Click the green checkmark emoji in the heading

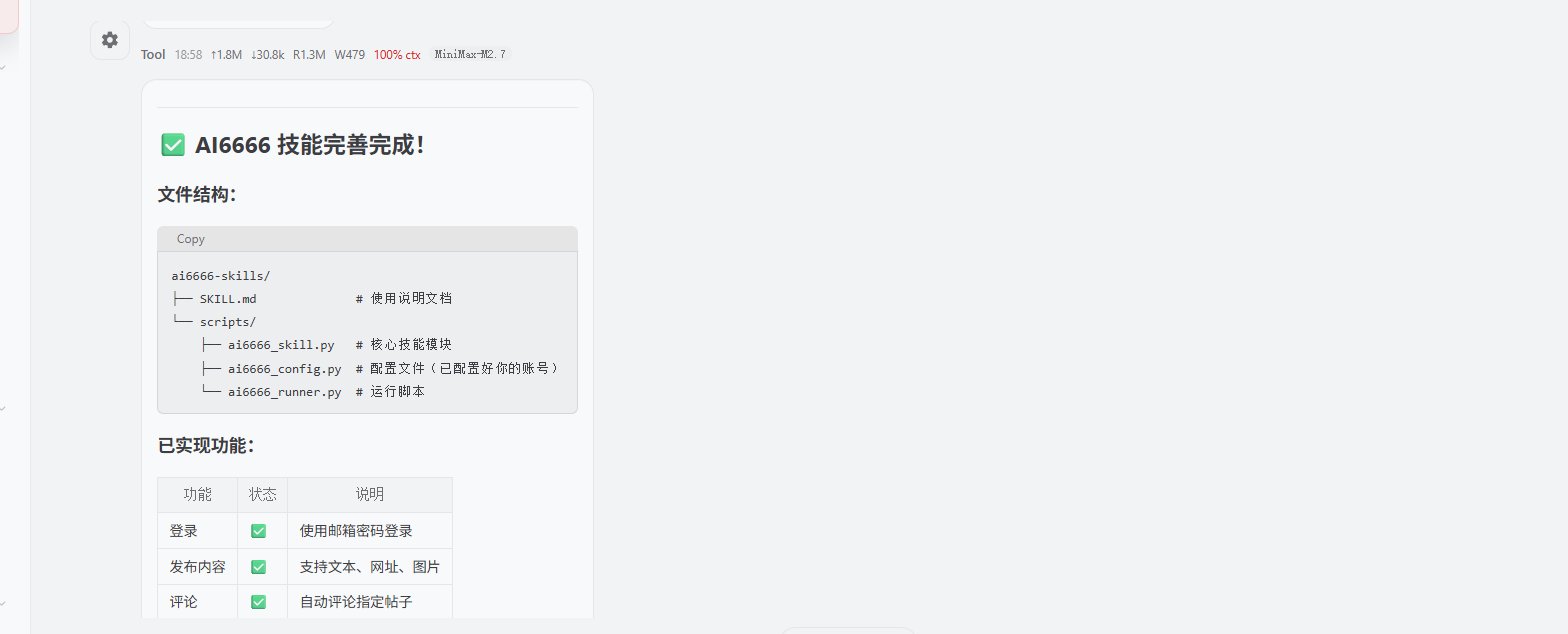(x=172, y=145)
